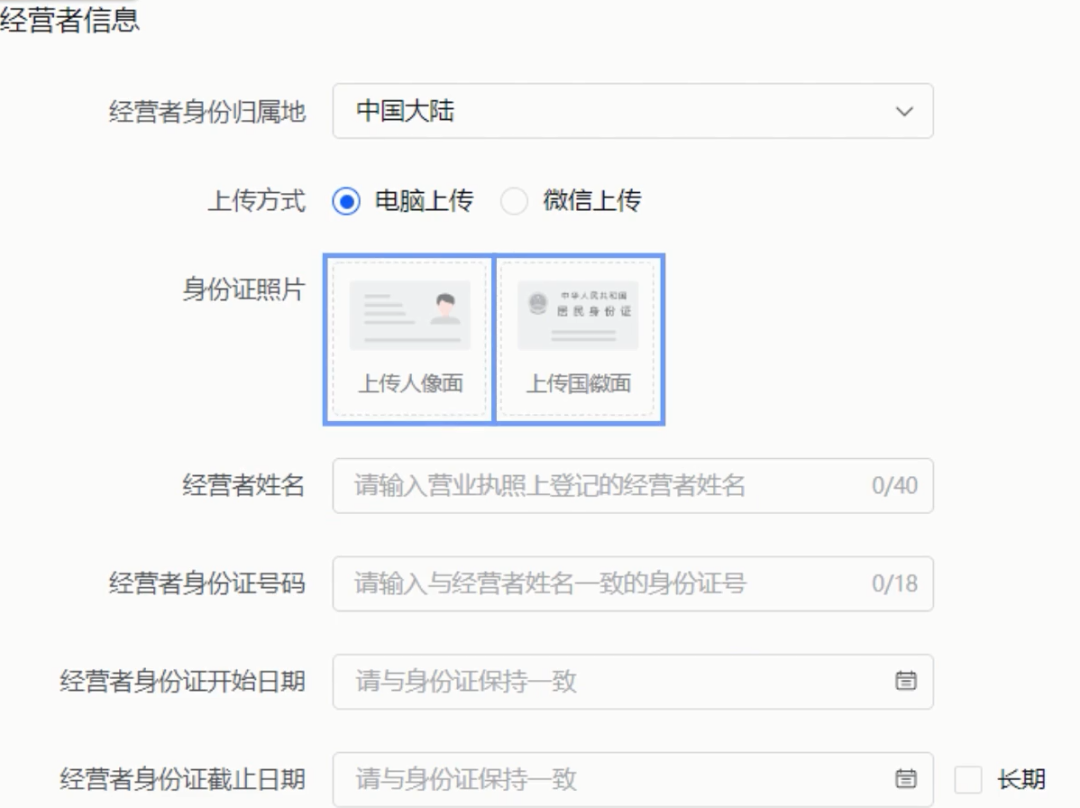This screenshot has height=808, width=1080.
Task: Select the 电脑上传 radio button
Action: [x=346, y=201]
